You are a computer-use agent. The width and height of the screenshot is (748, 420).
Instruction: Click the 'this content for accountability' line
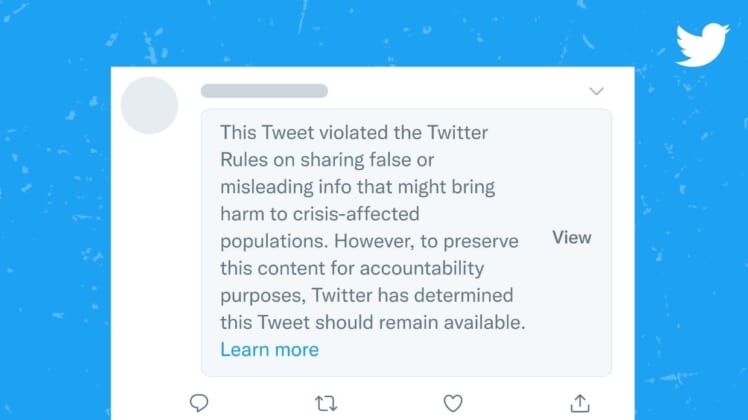pyautogui.click(x=352, y=268)
